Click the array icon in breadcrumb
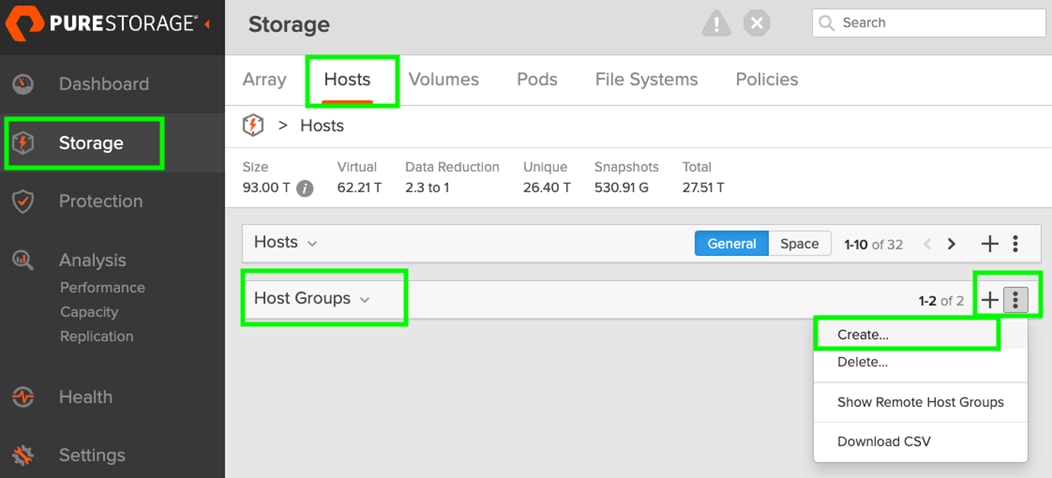 tap(254, 126)
